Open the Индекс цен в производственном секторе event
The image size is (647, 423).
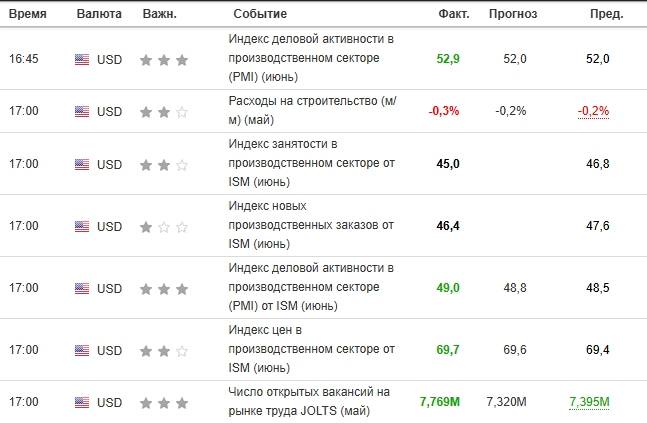click(x=312, y=349)
